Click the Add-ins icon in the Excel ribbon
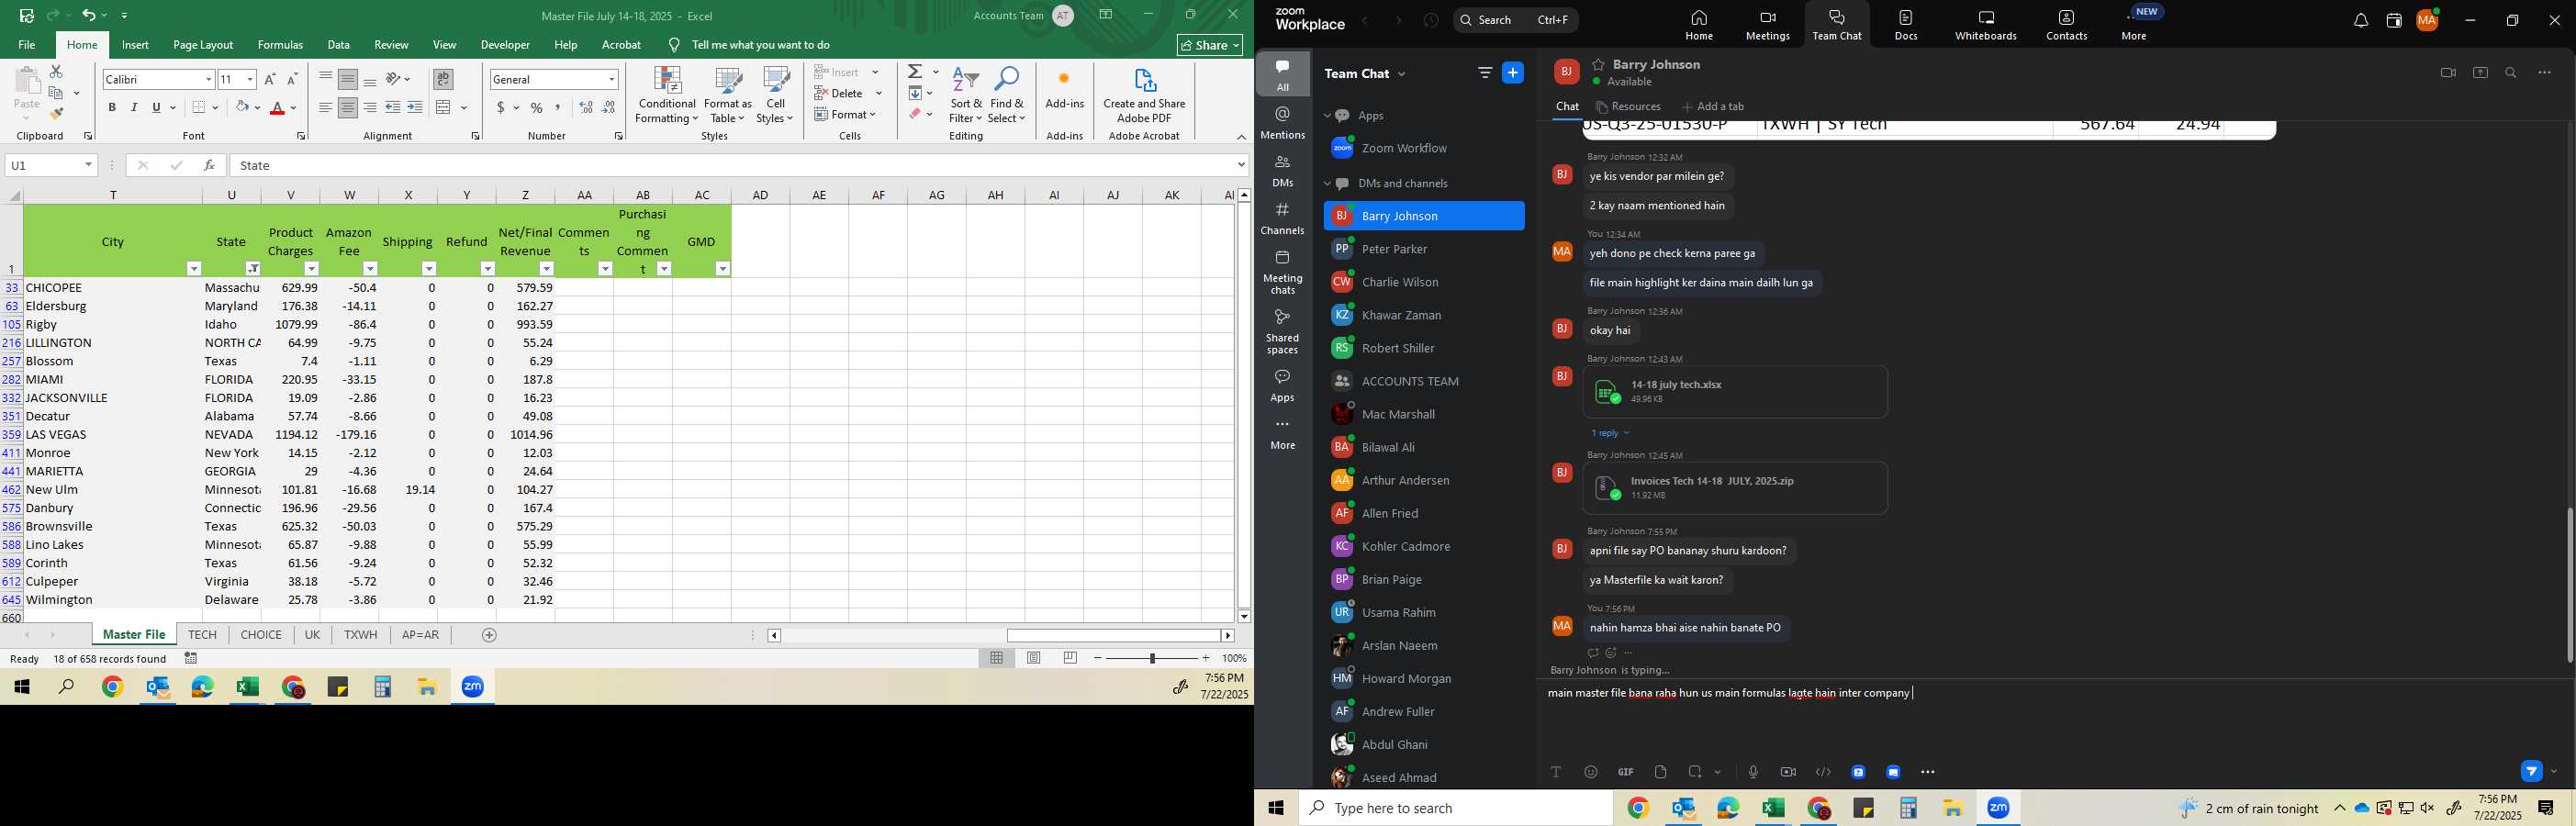The width and height of the screenshot is (2576, 826). click(x=1064, y=79)
